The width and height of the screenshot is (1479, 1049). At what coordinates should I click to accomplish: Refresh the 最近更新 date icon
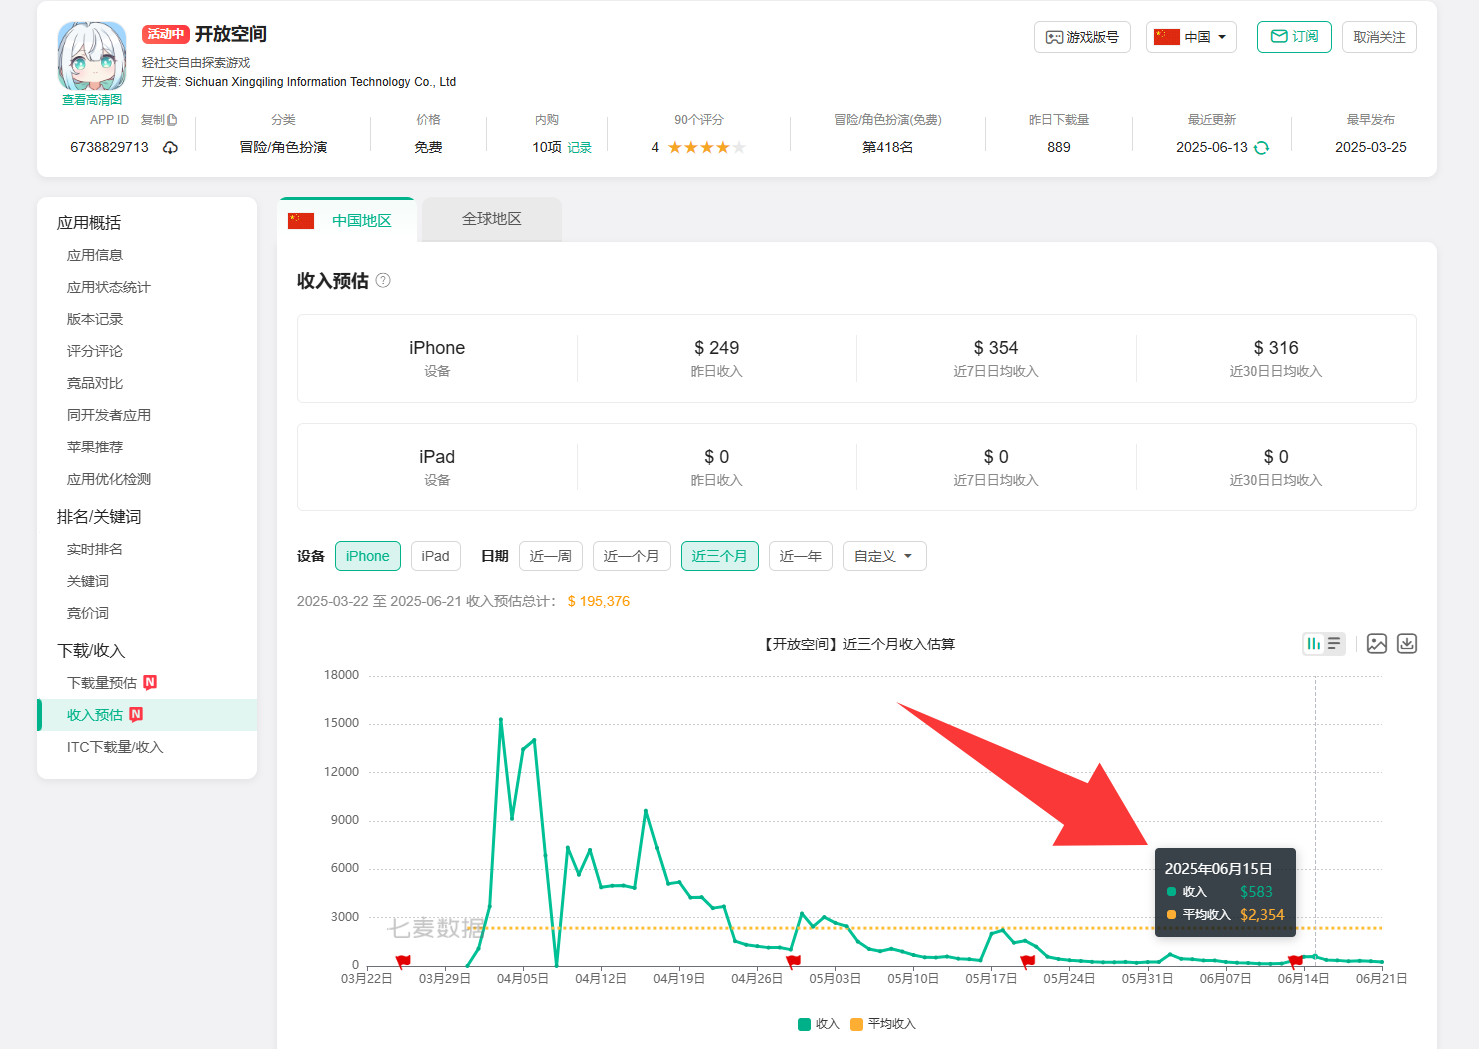click(1262, 148)
